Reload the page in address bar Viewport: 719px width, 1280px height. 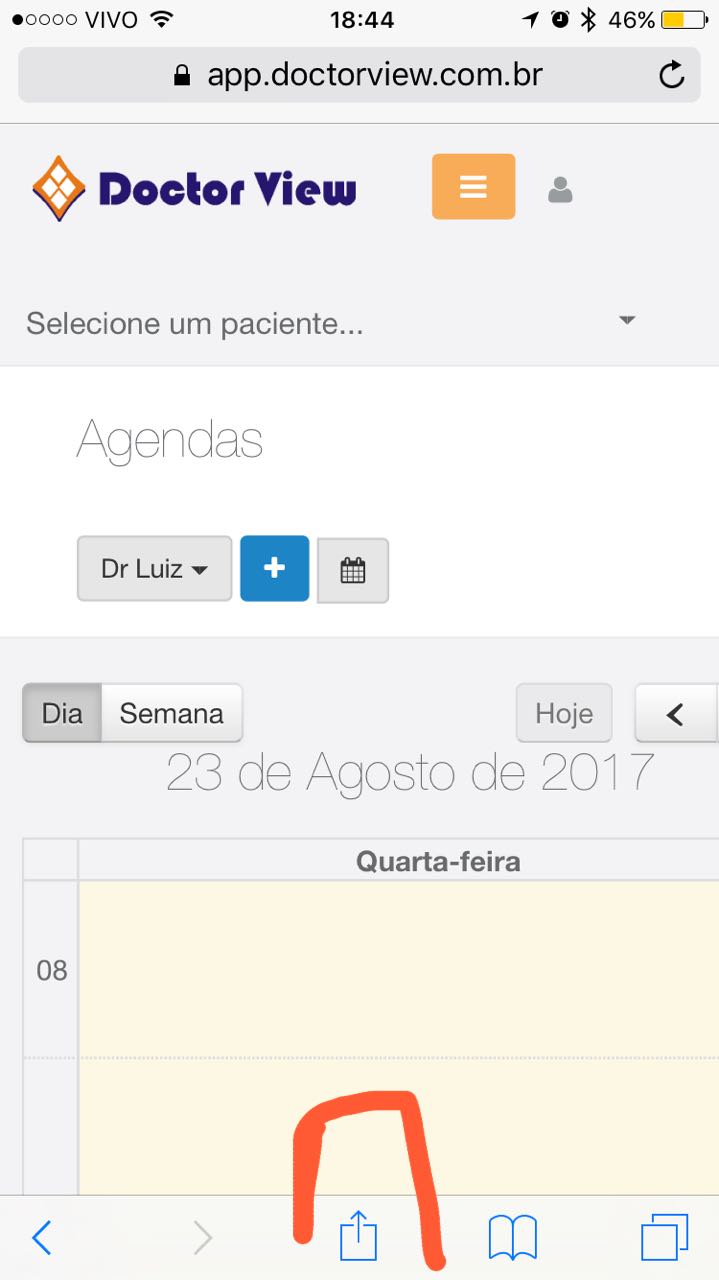click(672, 75)
